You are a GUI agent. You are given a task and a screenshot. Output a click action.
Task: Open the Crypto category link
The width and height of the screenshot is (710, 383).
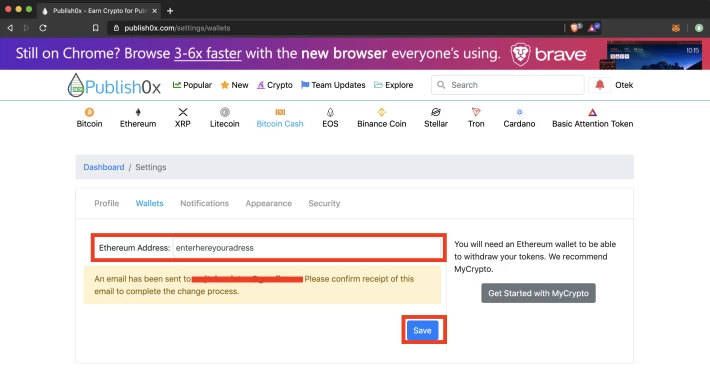275,85
